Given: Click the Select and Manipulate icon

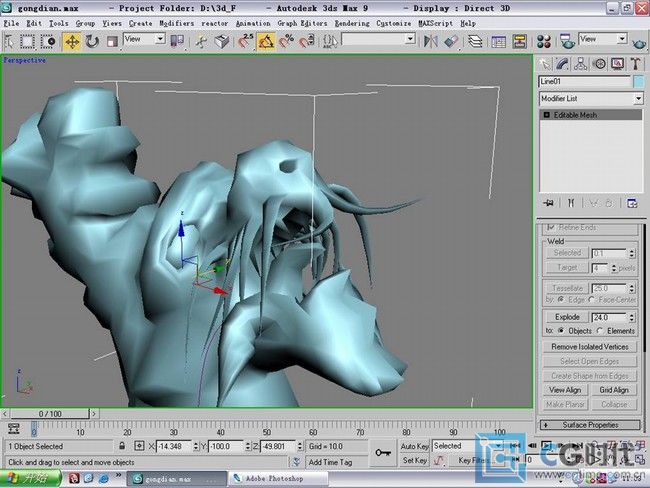Looking at the screenshot, I should point(201,41).
